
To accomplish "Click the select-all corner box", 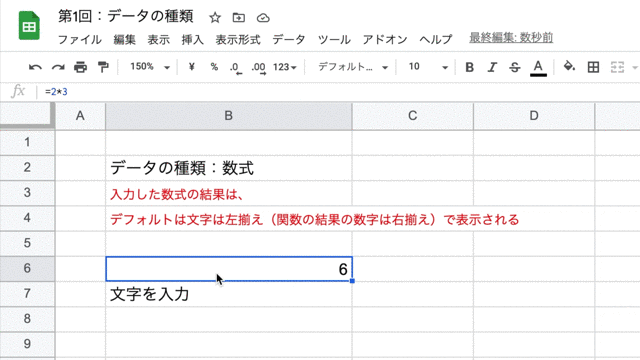I will click(27, 116).
